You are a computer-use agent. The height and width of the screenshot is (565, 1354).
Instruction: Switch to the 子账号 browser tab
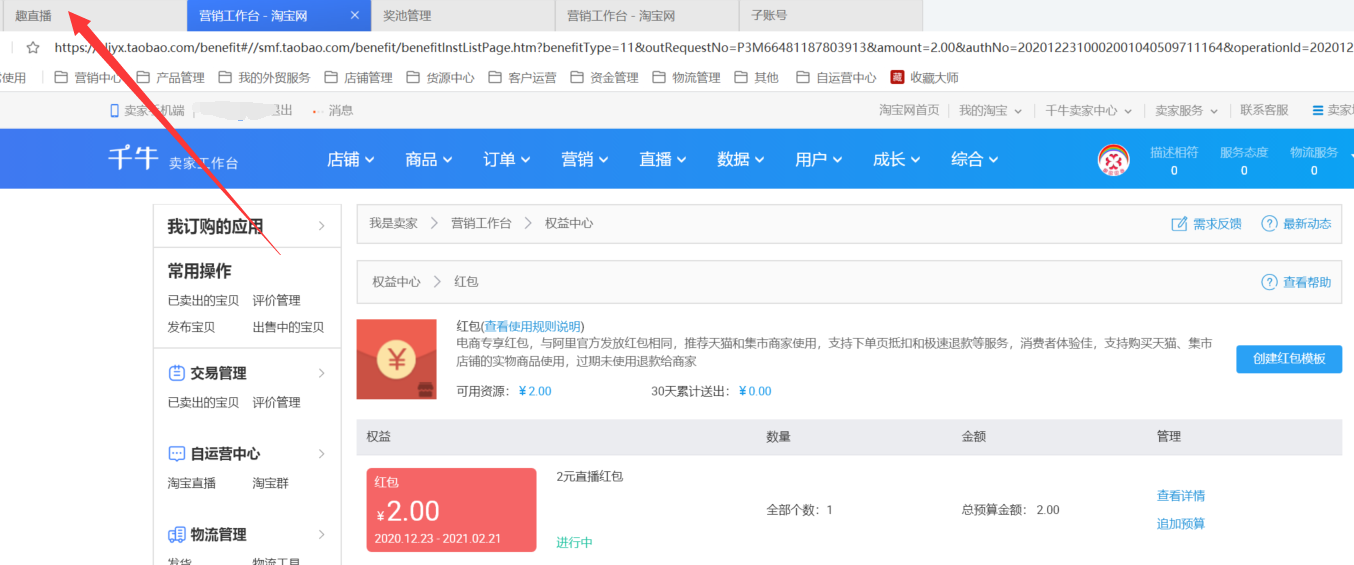(831, 15)
